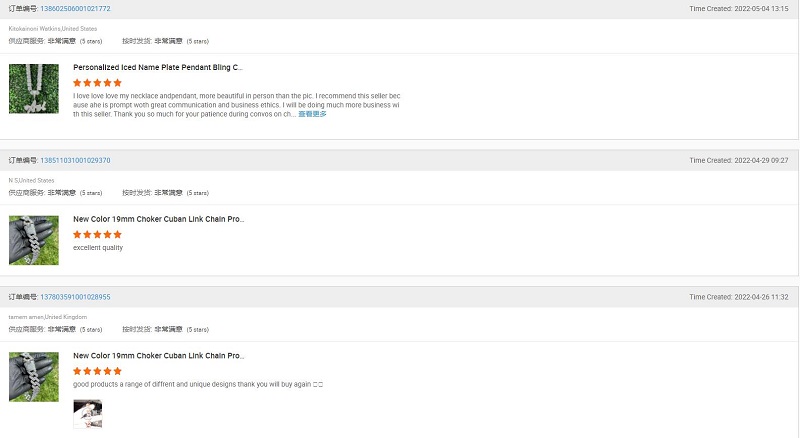Screen dimensions: 800x438
Task: Click Time Created 2022-05-04 13:15 timestamp
Action: 739,9
